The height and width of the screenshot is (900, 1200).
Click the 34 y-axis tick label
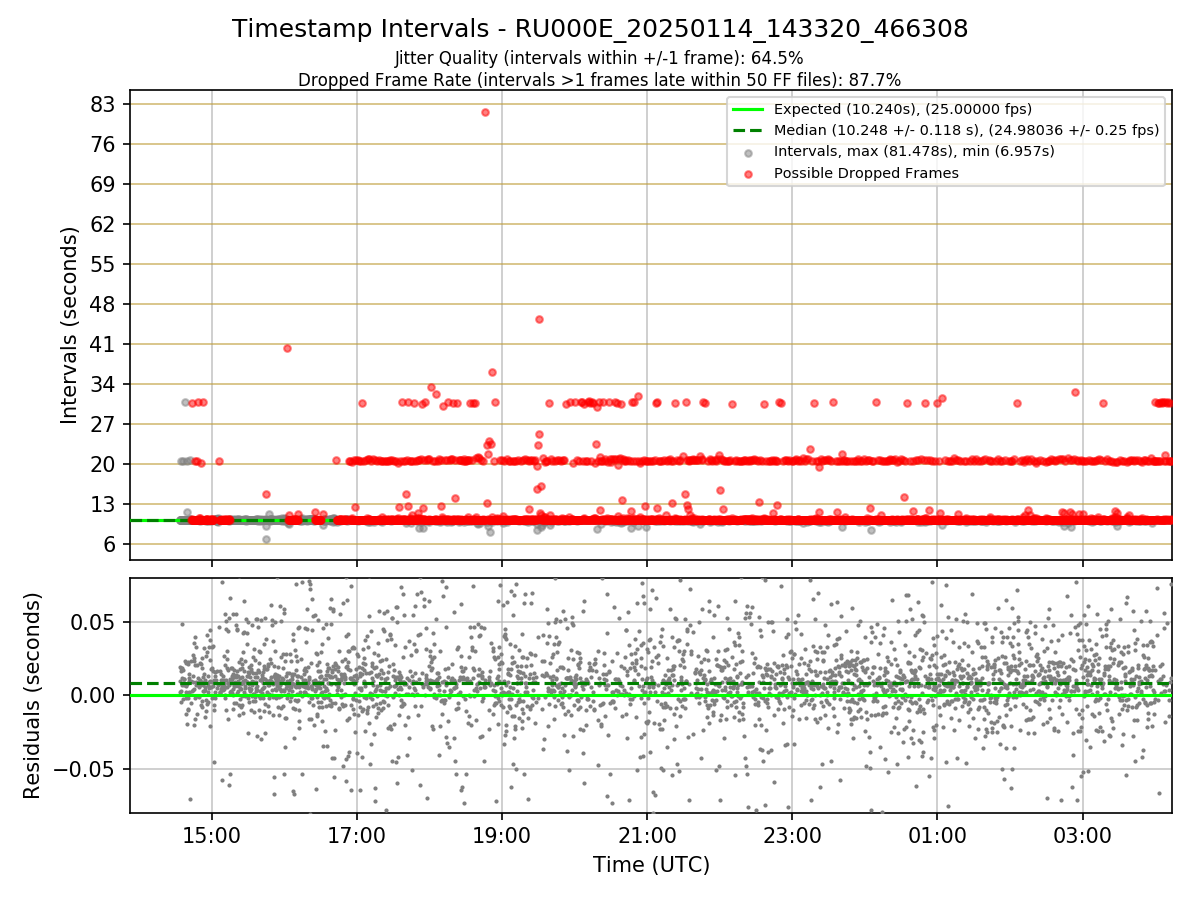pos(105,384)
